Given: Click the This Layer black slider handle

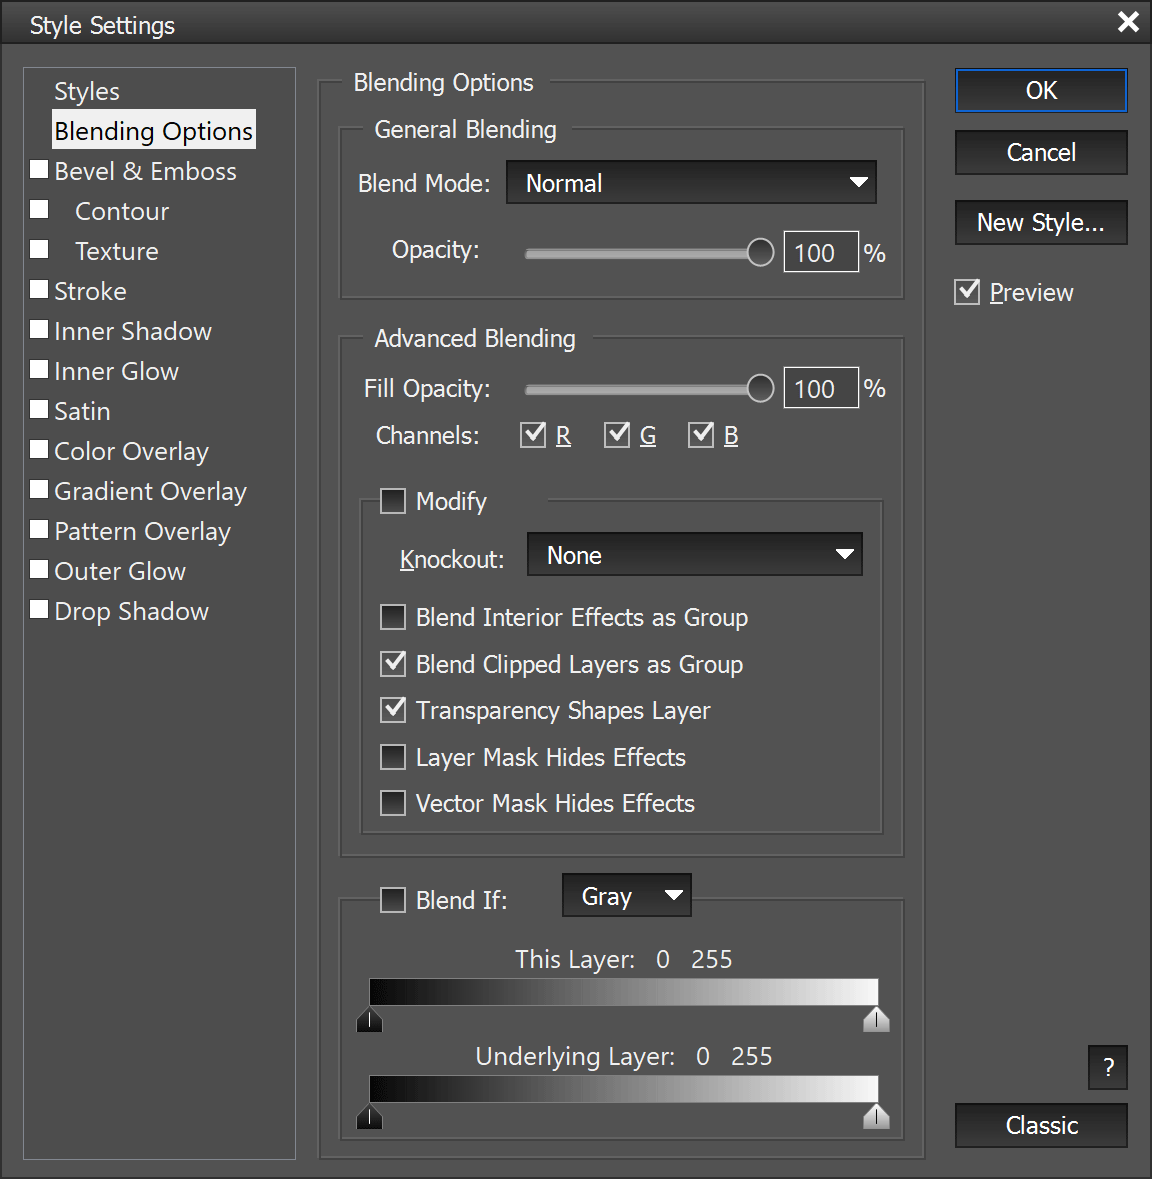Looking at the screenshot, I should (x=370, y=1020).
